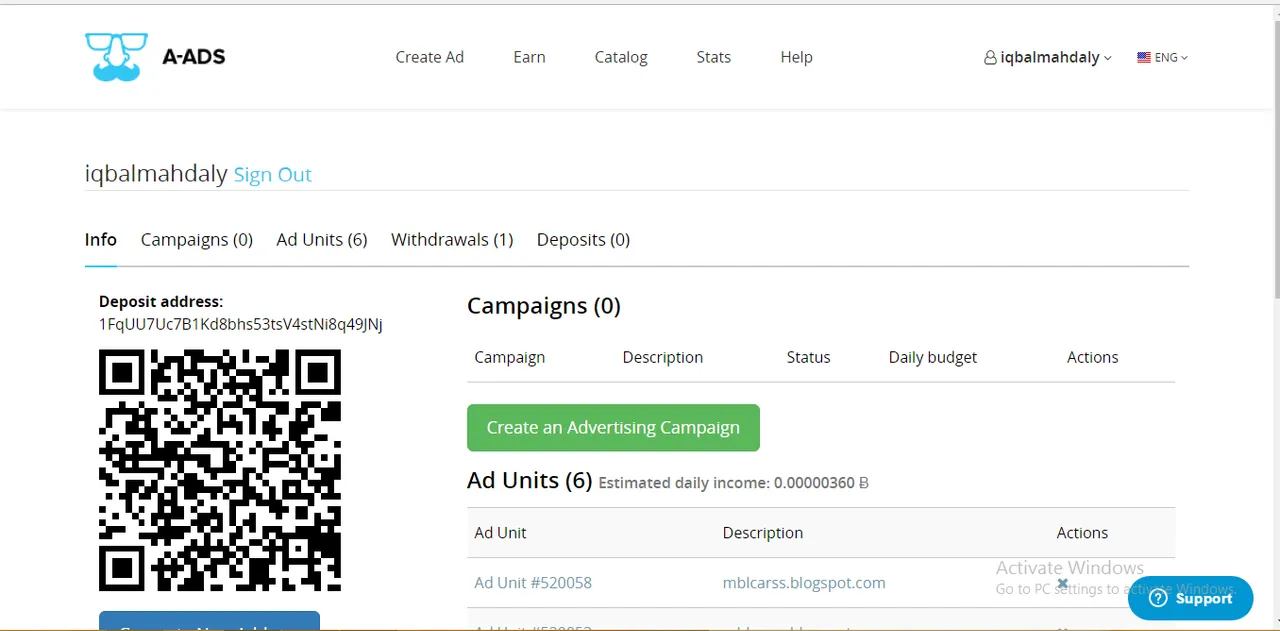This screenshot has width=1280, height=631.
Task: Open Ad Unit #520058 link
Action: click(x=533, y=583)
